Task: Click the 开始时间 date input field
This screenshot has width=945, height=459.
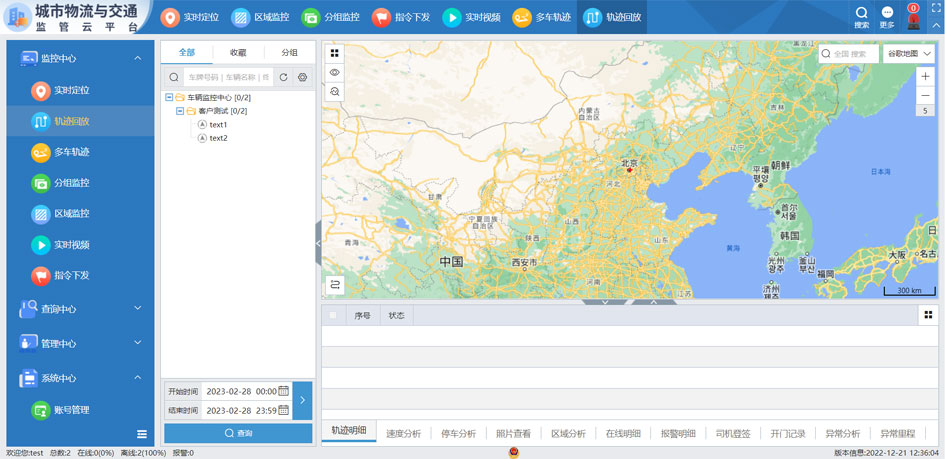Action: pyautogui.click(x=241, y=392)
